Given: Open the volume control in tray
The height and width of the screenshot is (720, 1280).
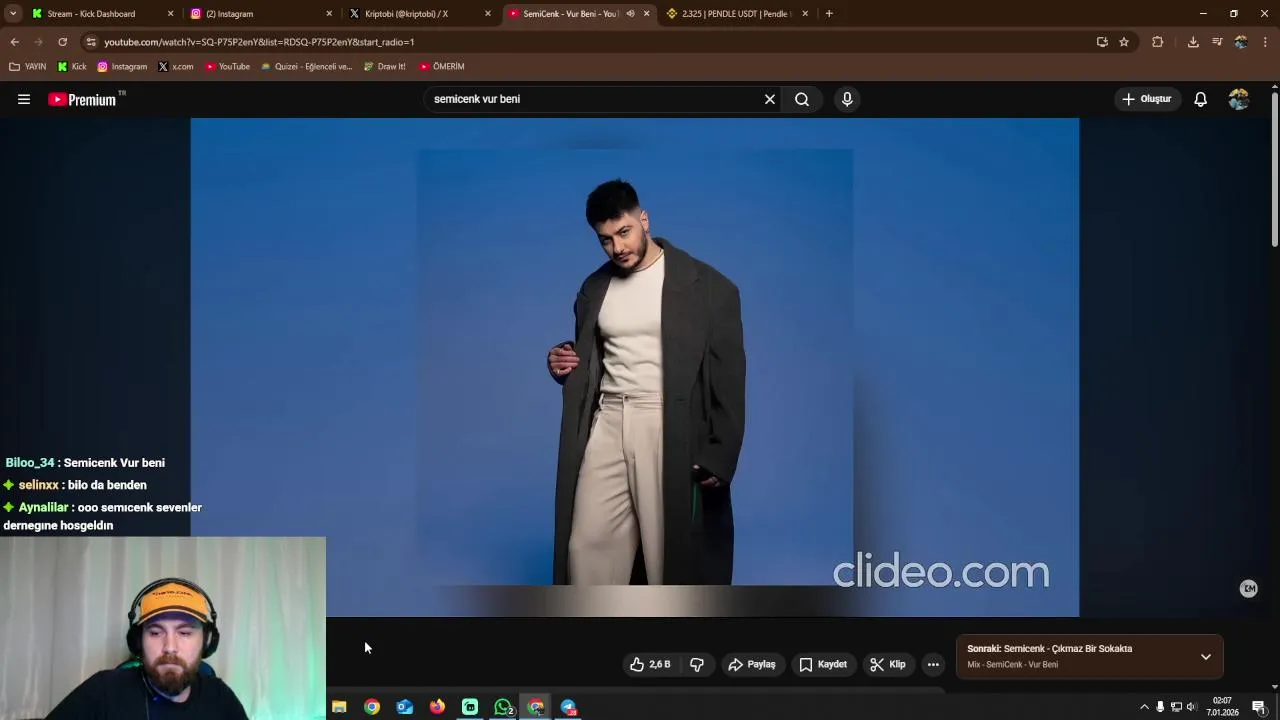Looking at the screenshot, I should (1191, 707).
